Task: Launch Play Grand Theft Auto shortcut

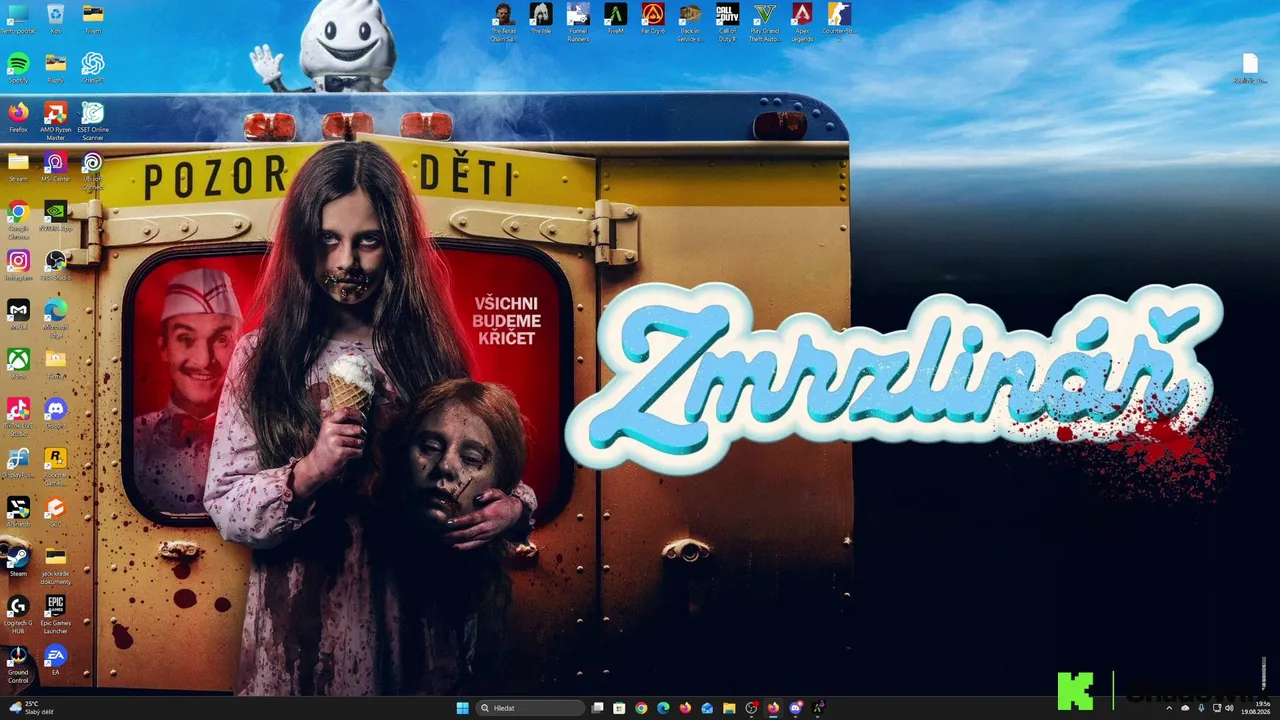Action: pyautogui.click(x=765, y=22)
